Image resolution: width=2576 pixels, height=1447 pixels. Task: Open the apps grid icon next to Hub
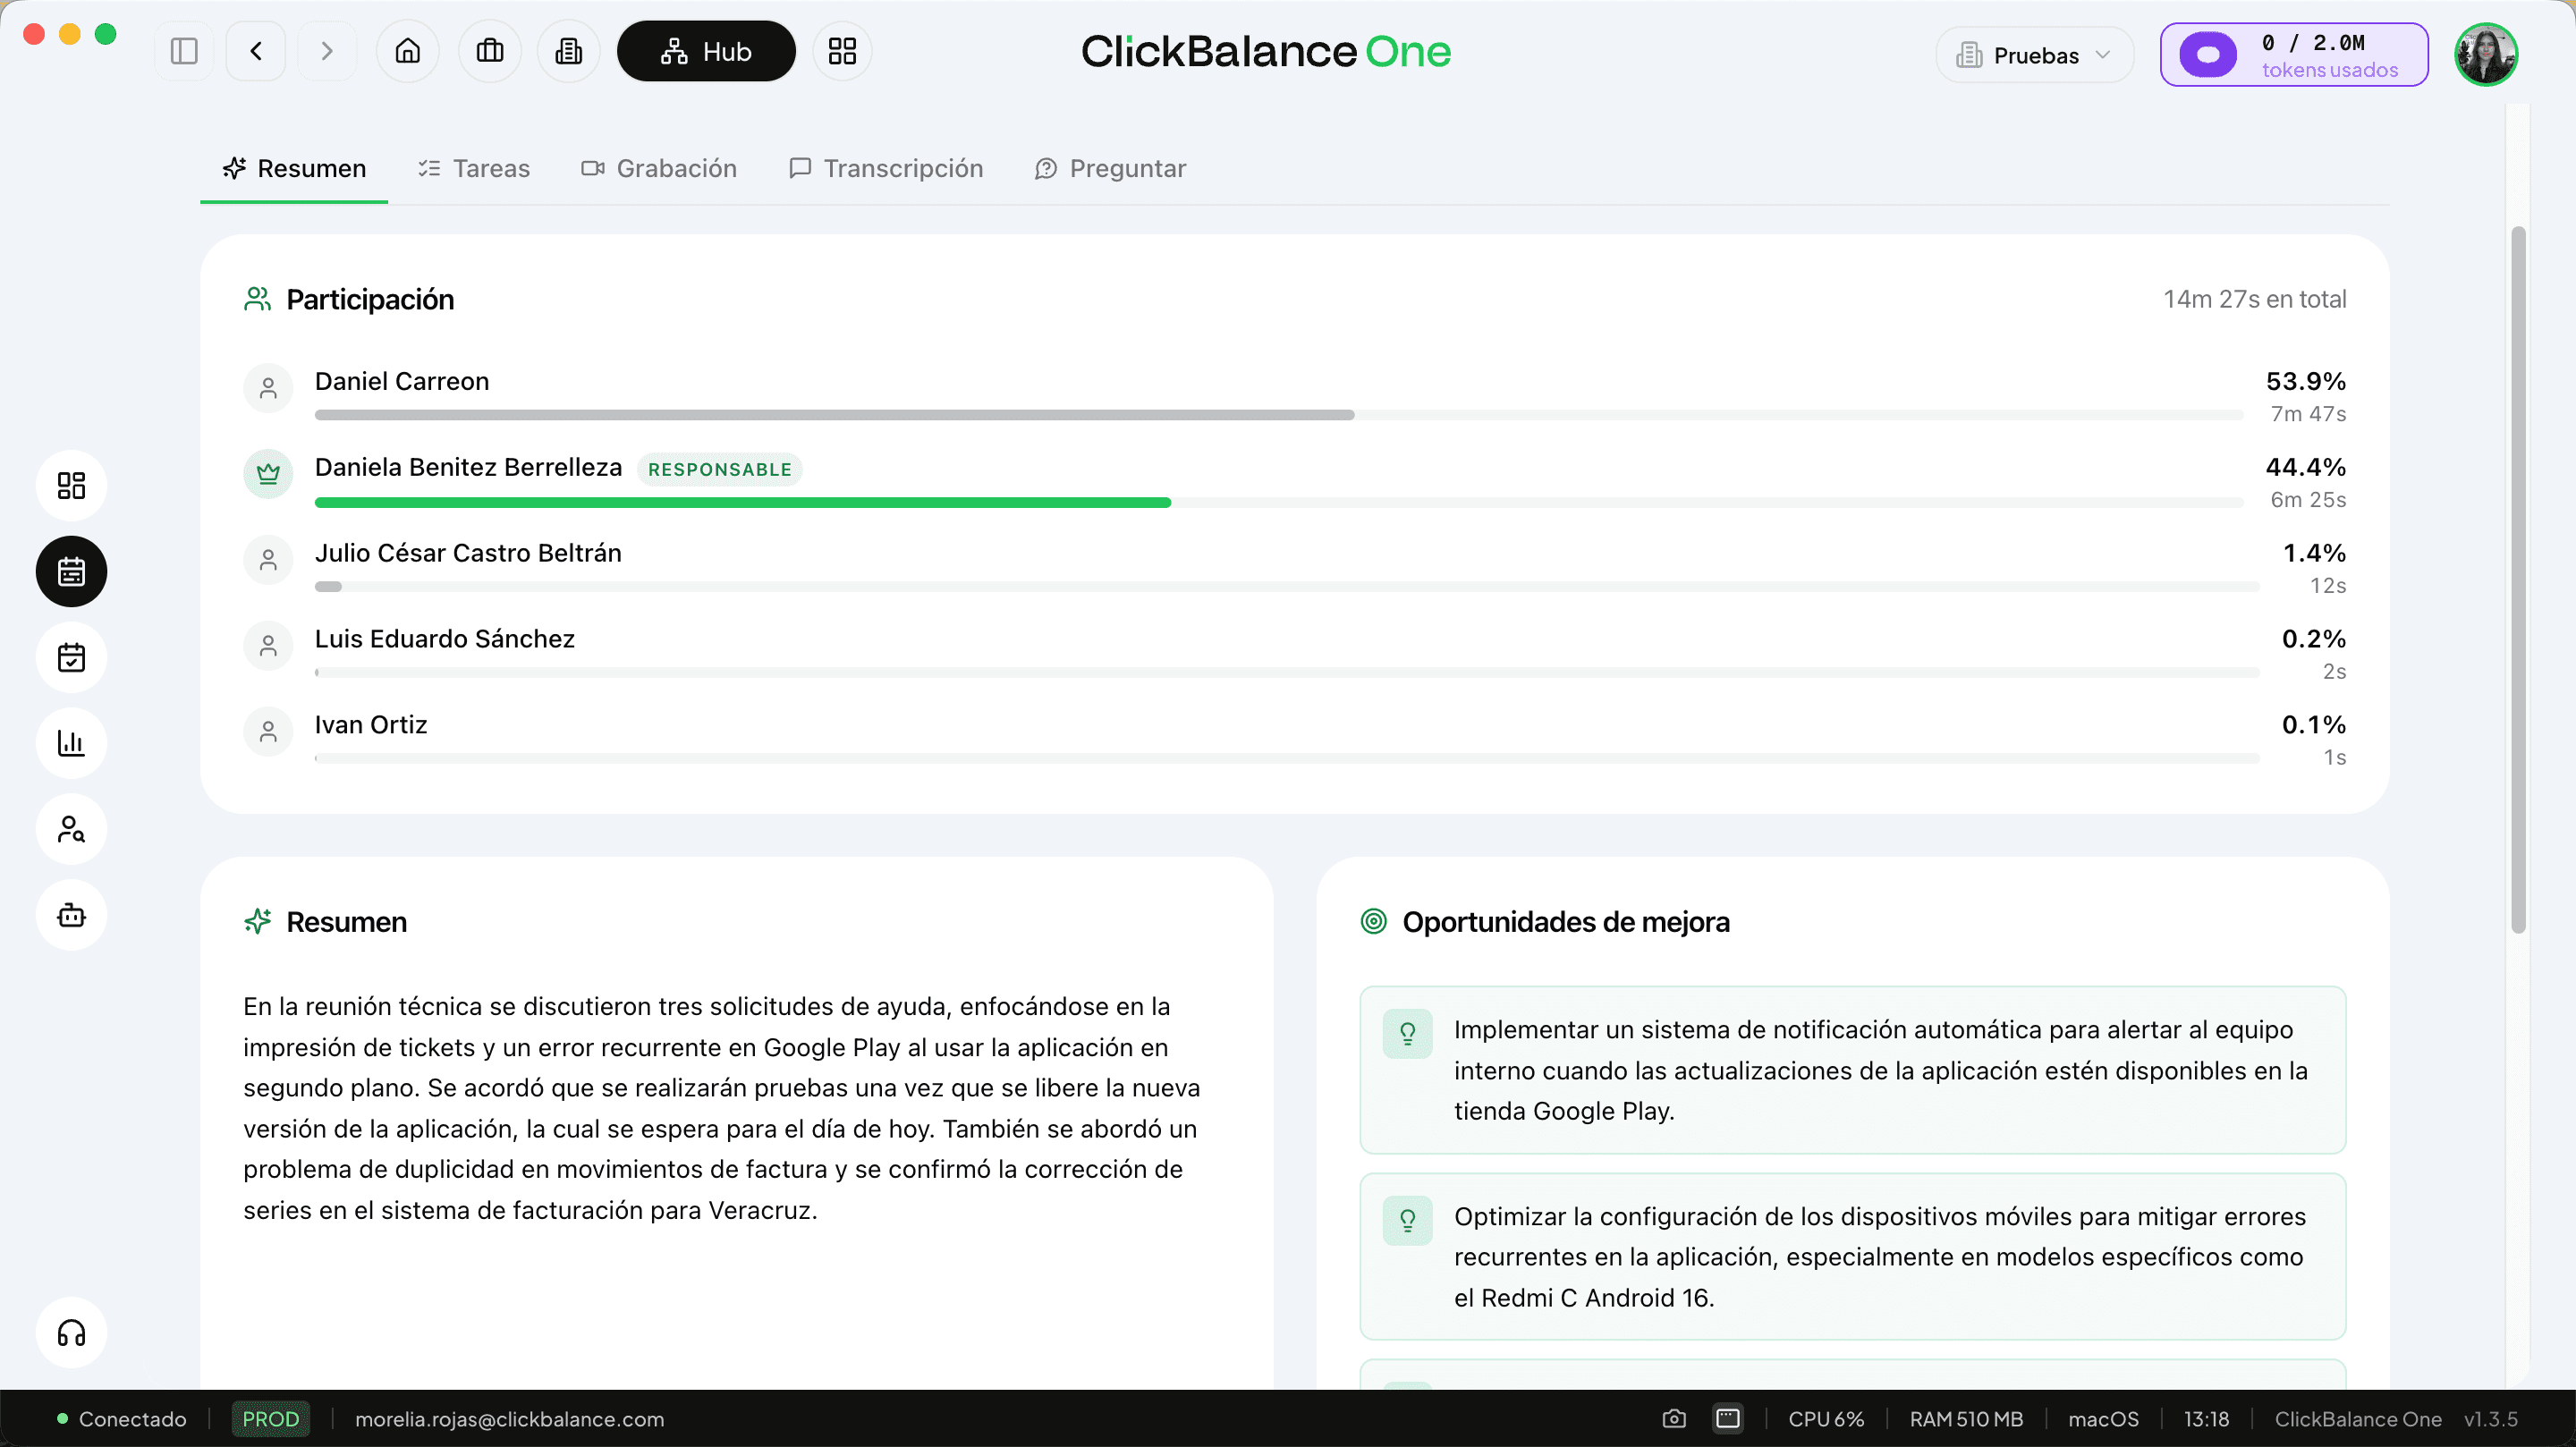coord(842,51)
